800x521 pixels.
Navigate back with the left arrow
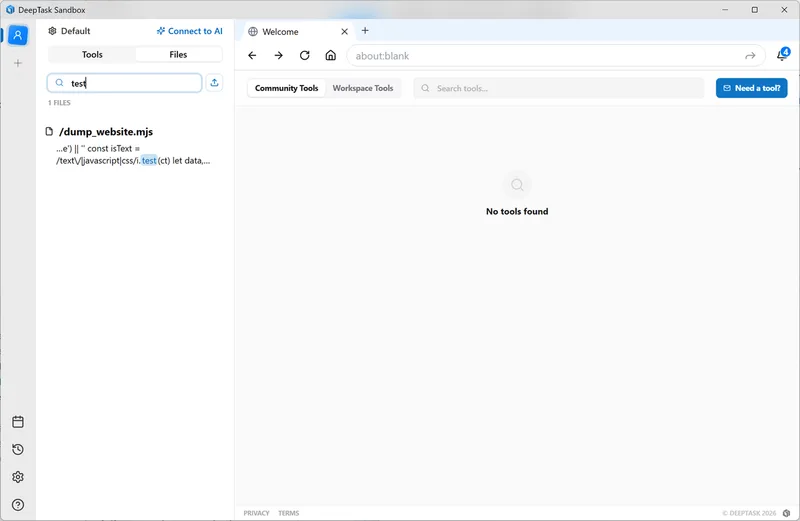tap(252, 56)
